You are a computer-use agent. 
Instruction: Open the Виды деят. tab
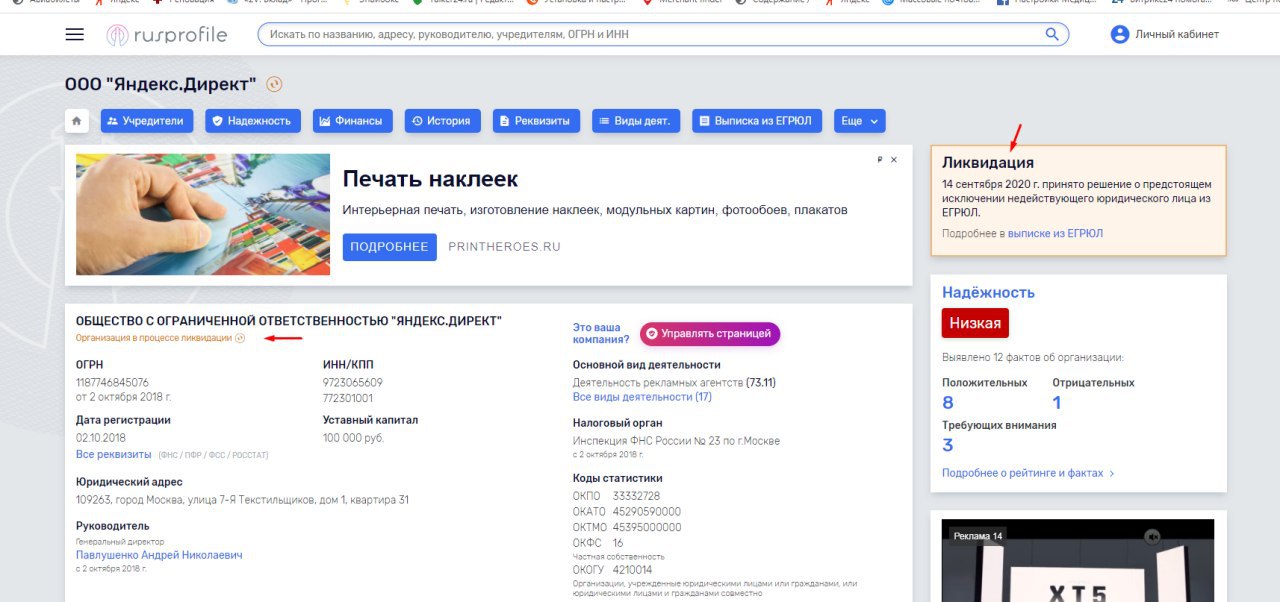635,121
